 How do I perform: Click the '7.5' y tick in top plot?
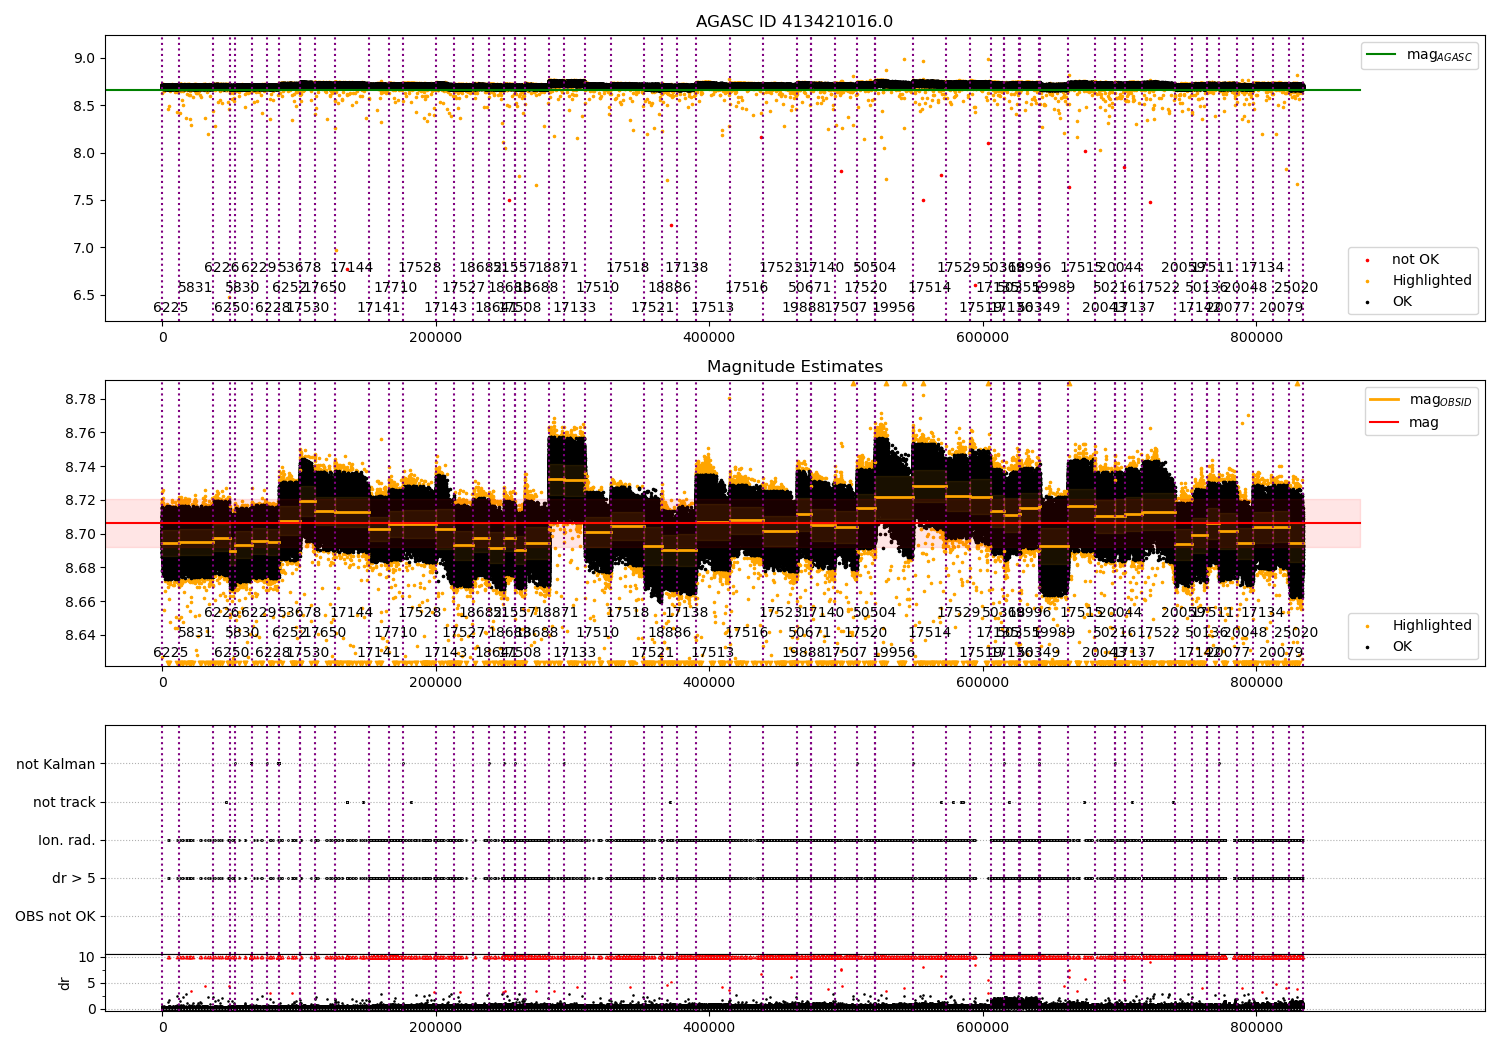pyautogui.click(x=84, y=200)
